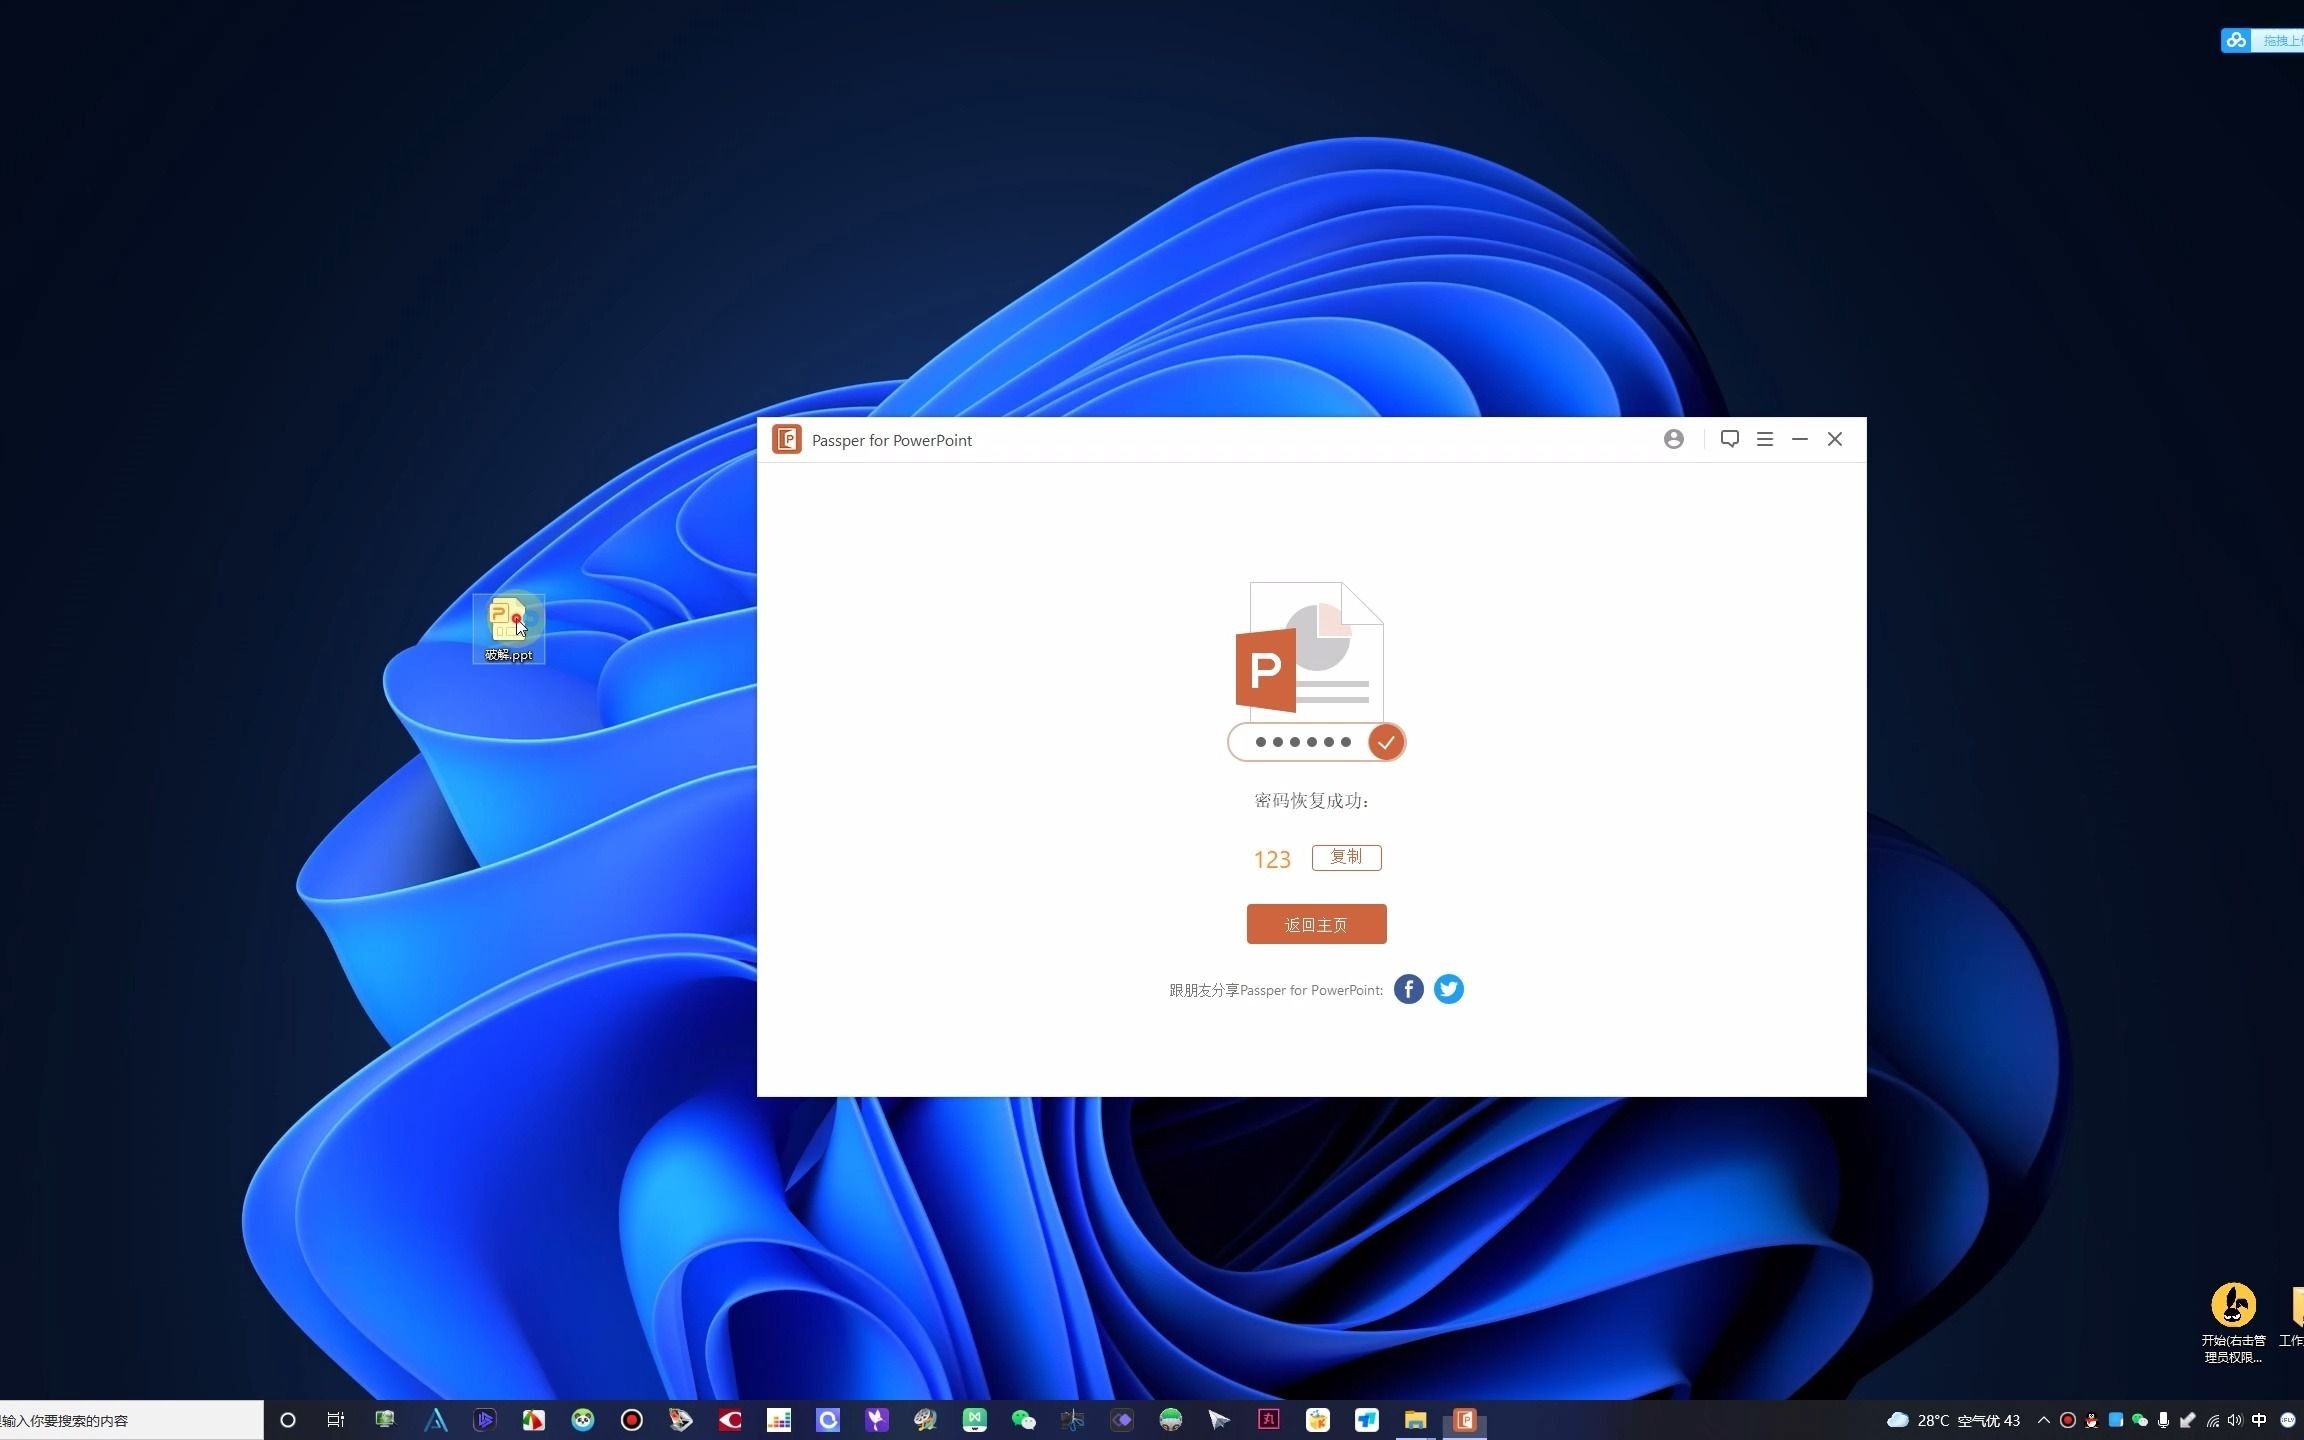Open the Wi-Fi network tray icon
Screen dimensions: 2304x1440
point(2212,1420)
